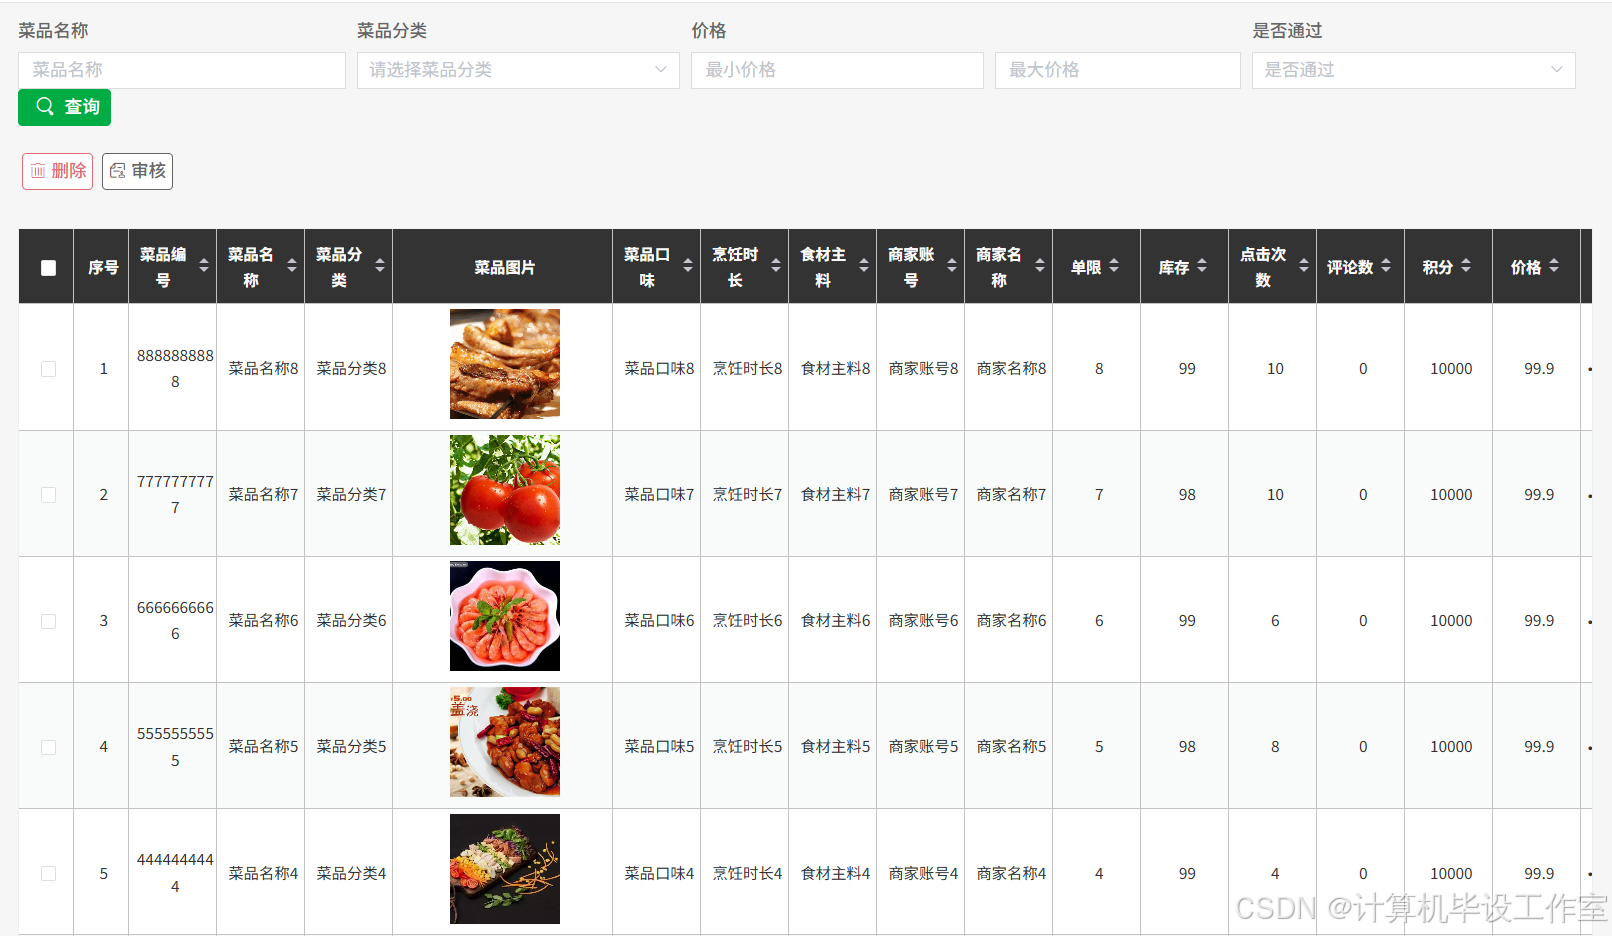Image resolution: width=1612 pixels, height=936 pixels.
Task: Click the sort arrows beside 库存
Action: [x=1202, y=266]
